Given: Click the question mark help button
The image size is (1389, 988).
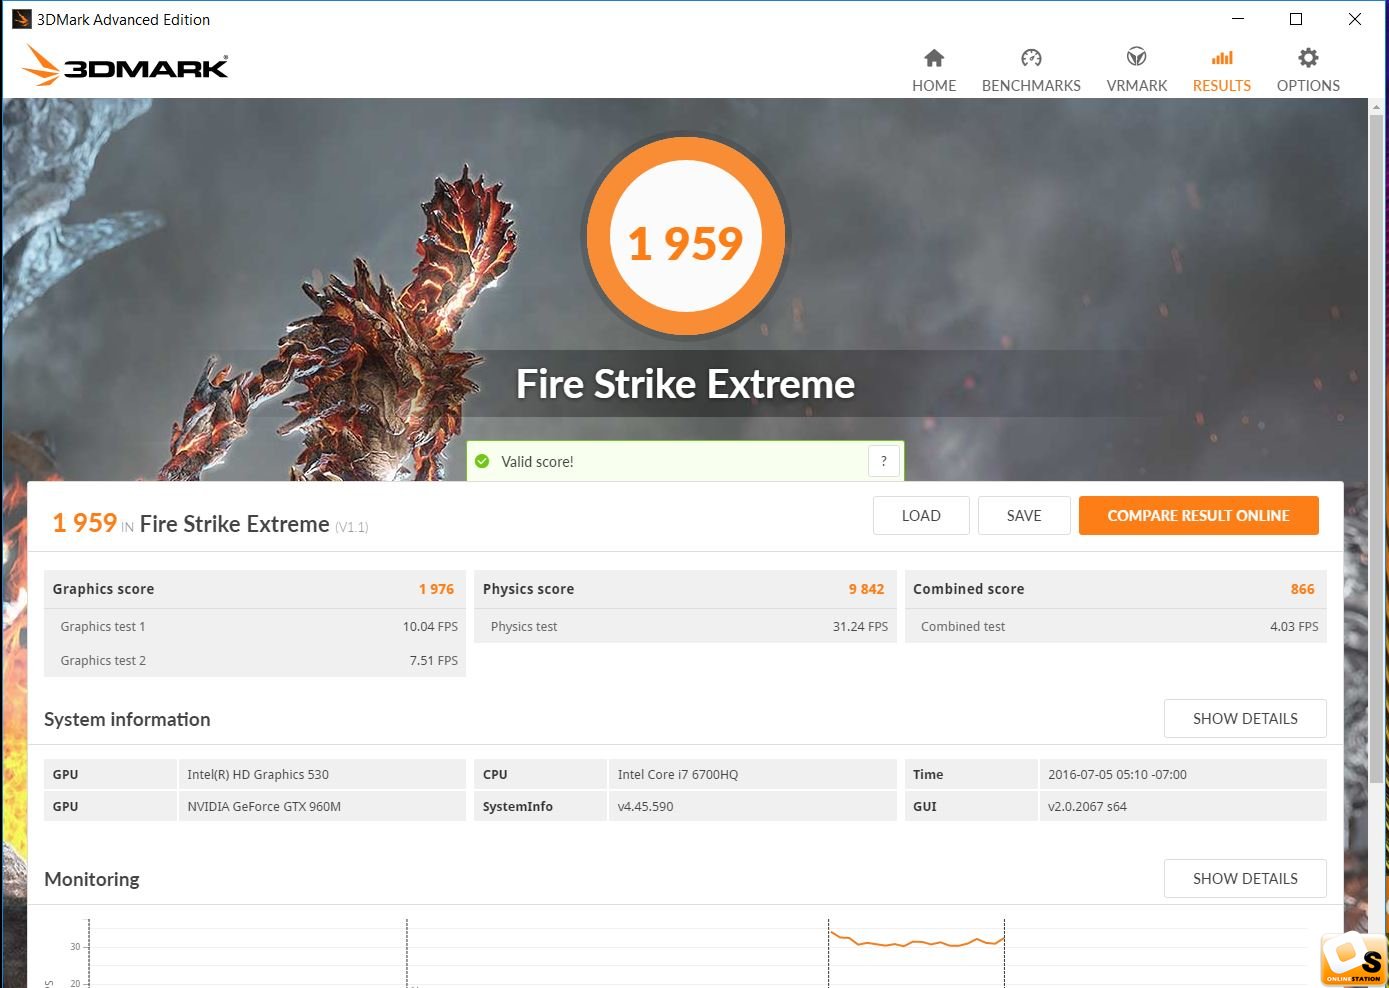Looking at the screenshot, I should pos(884,461).
